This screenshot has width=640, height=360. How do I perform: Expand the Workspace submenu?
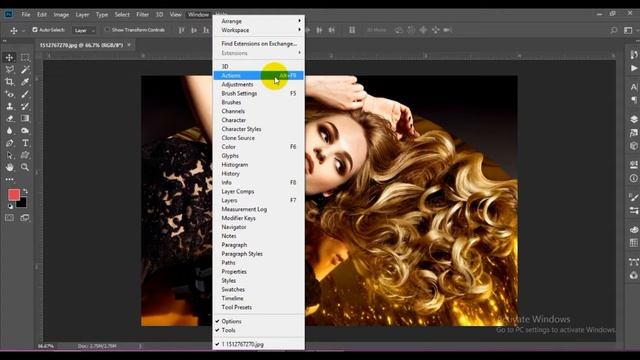coord(259,30)
